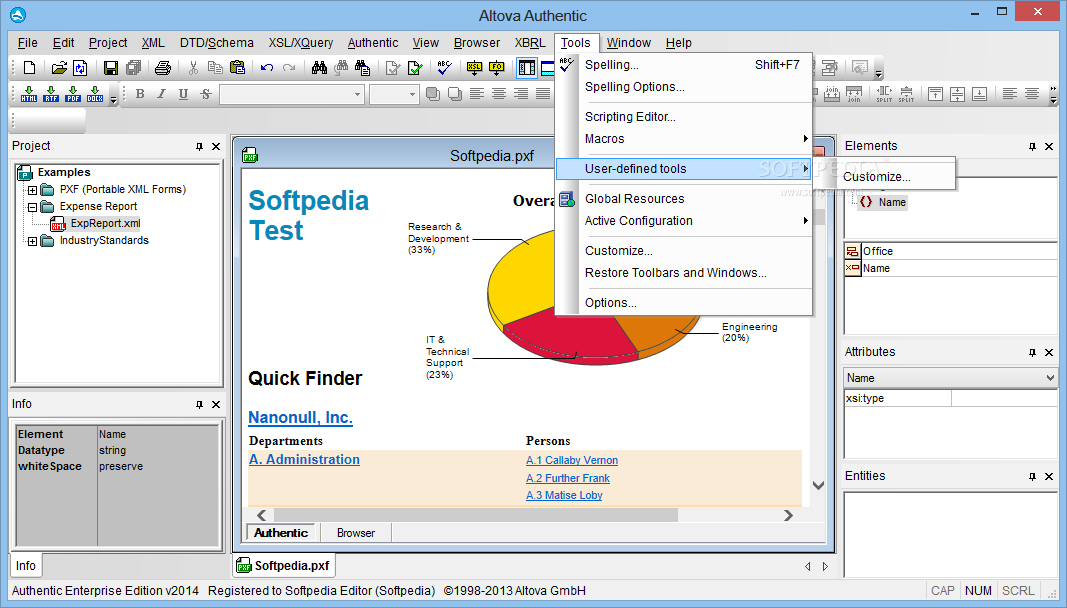The width and height of the screenshot is (1067, 608).
Task: Open the Name dropdown in Attributes panel
Action: point(1050,378)
